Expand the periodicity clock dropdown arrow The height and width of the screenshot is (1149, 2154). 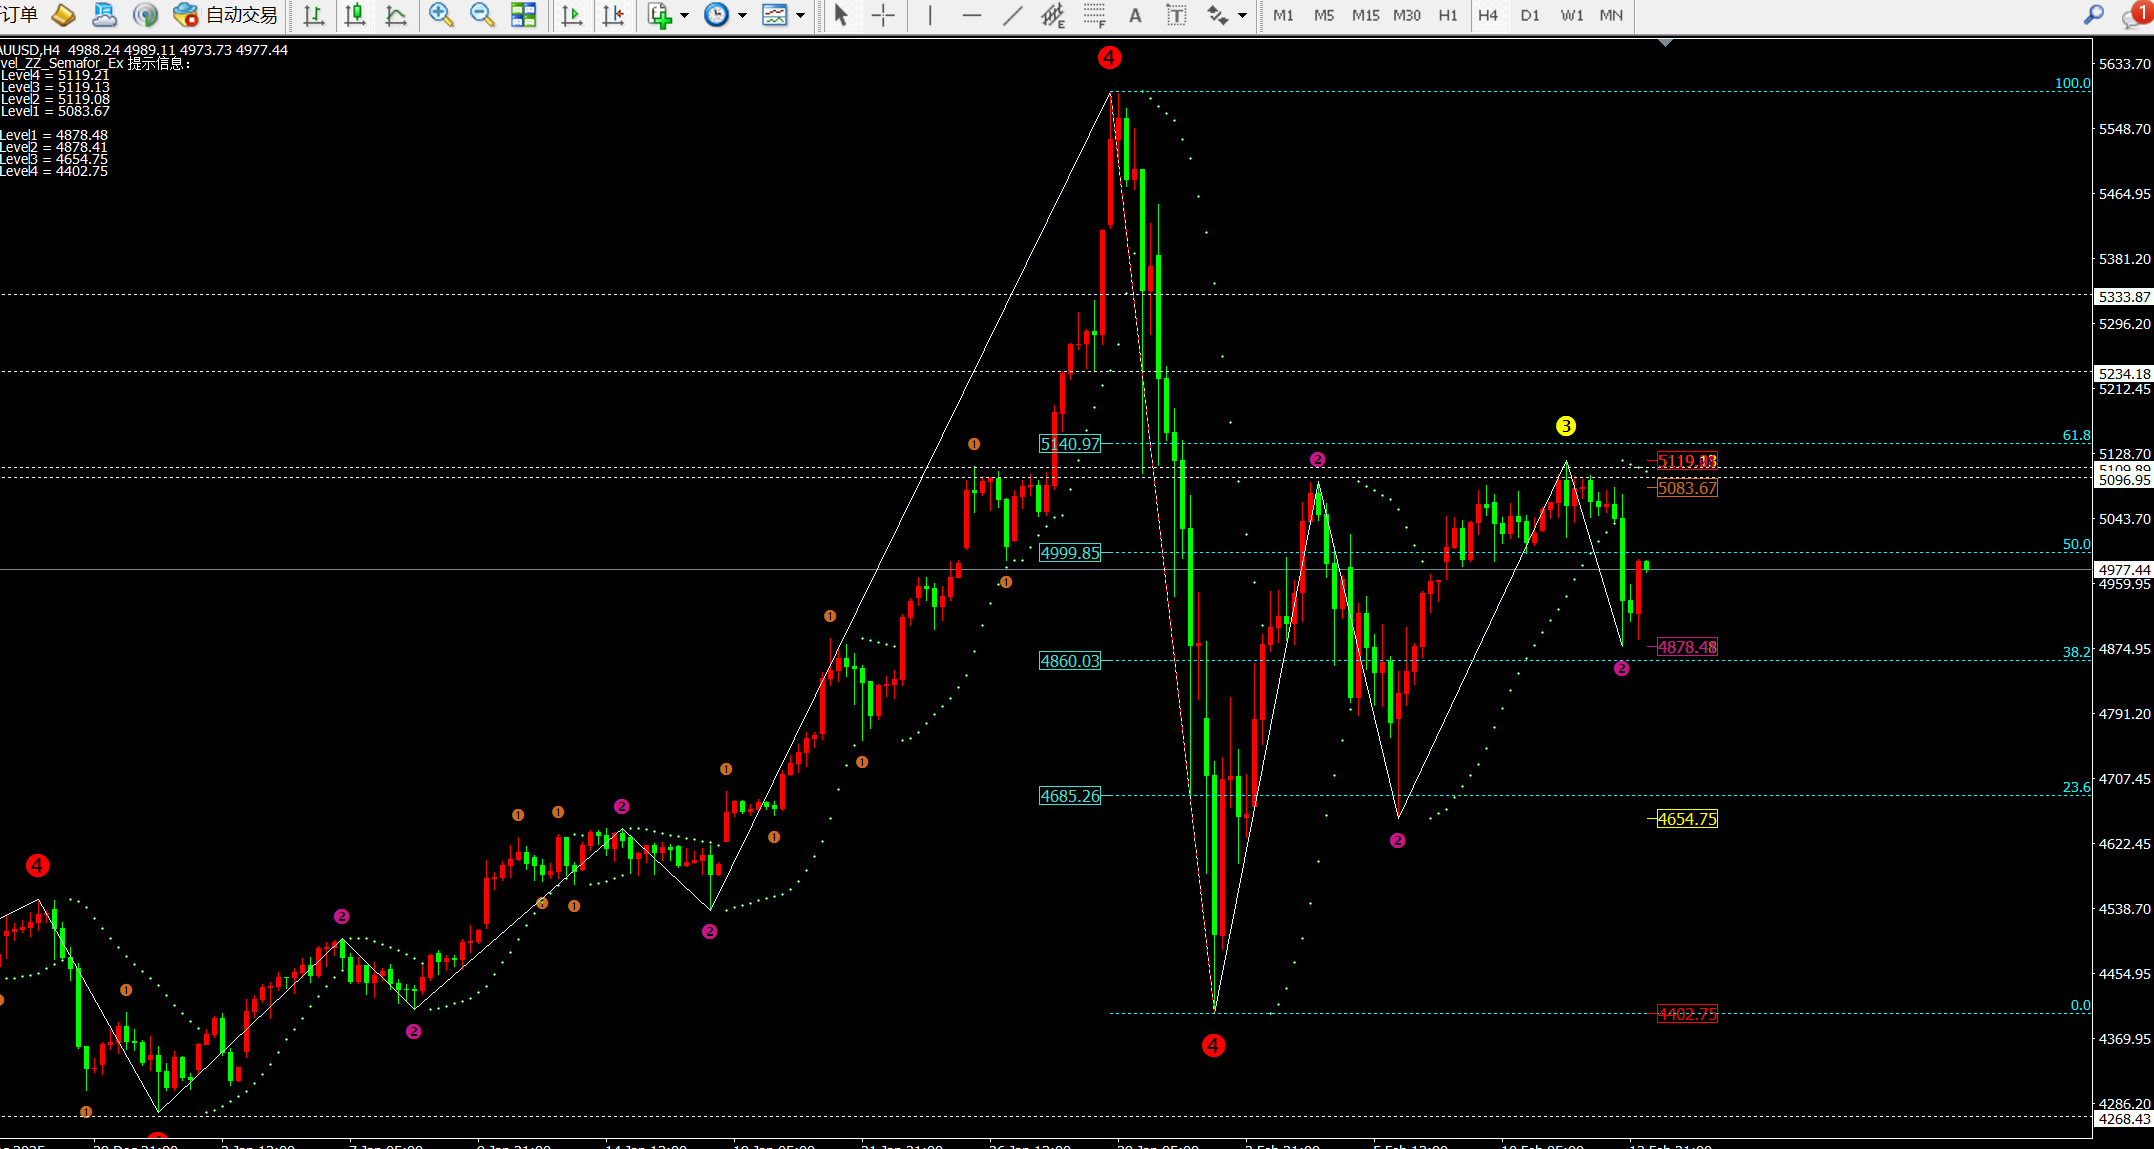[742, 15]
